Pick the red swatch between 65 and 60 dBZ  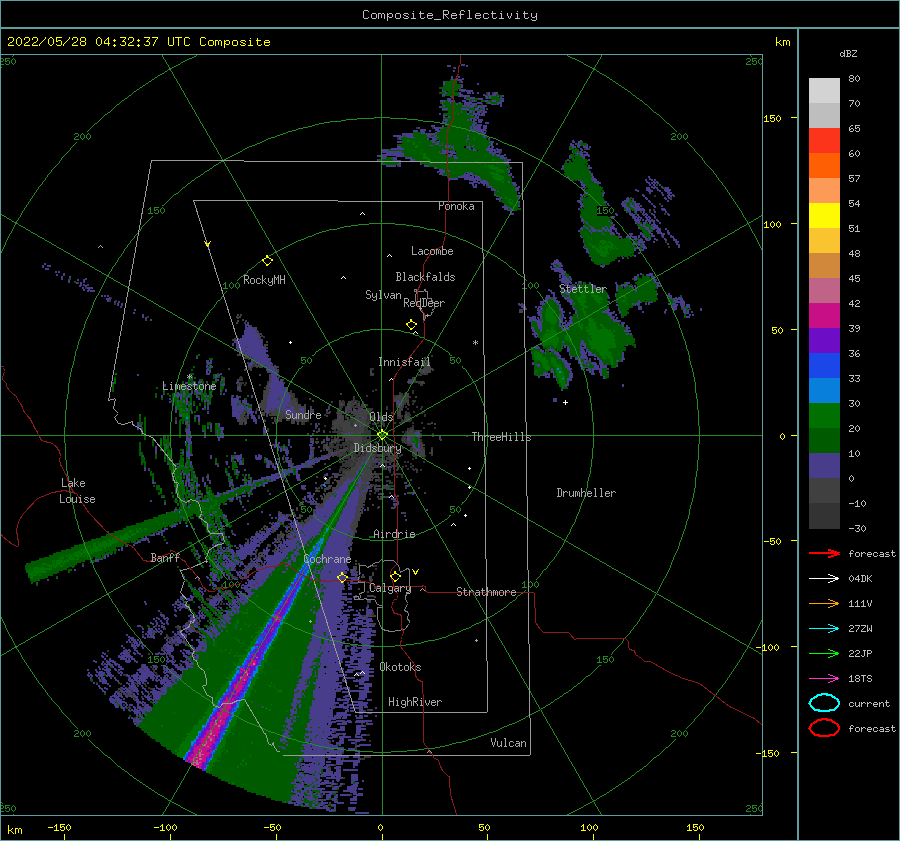click(x=824, y=141)
